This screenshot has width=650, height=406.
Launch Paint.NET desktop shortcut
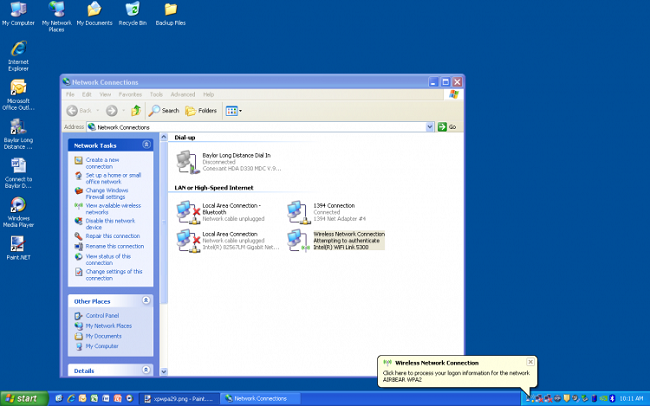click(x=18, y=248)
